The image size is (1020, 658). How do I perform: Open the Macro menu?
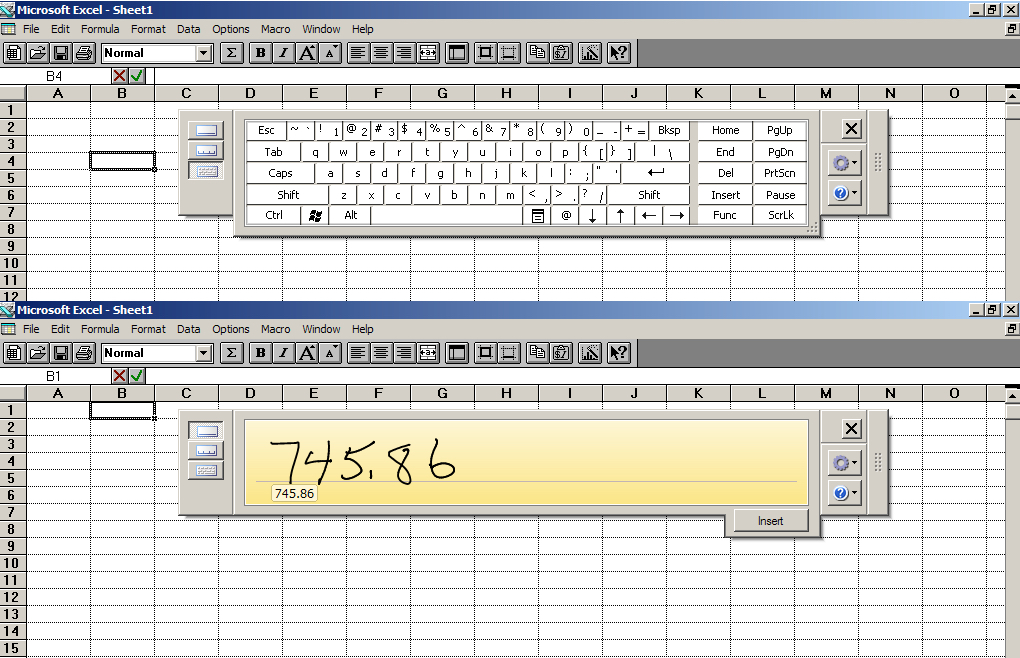point(275,29)
